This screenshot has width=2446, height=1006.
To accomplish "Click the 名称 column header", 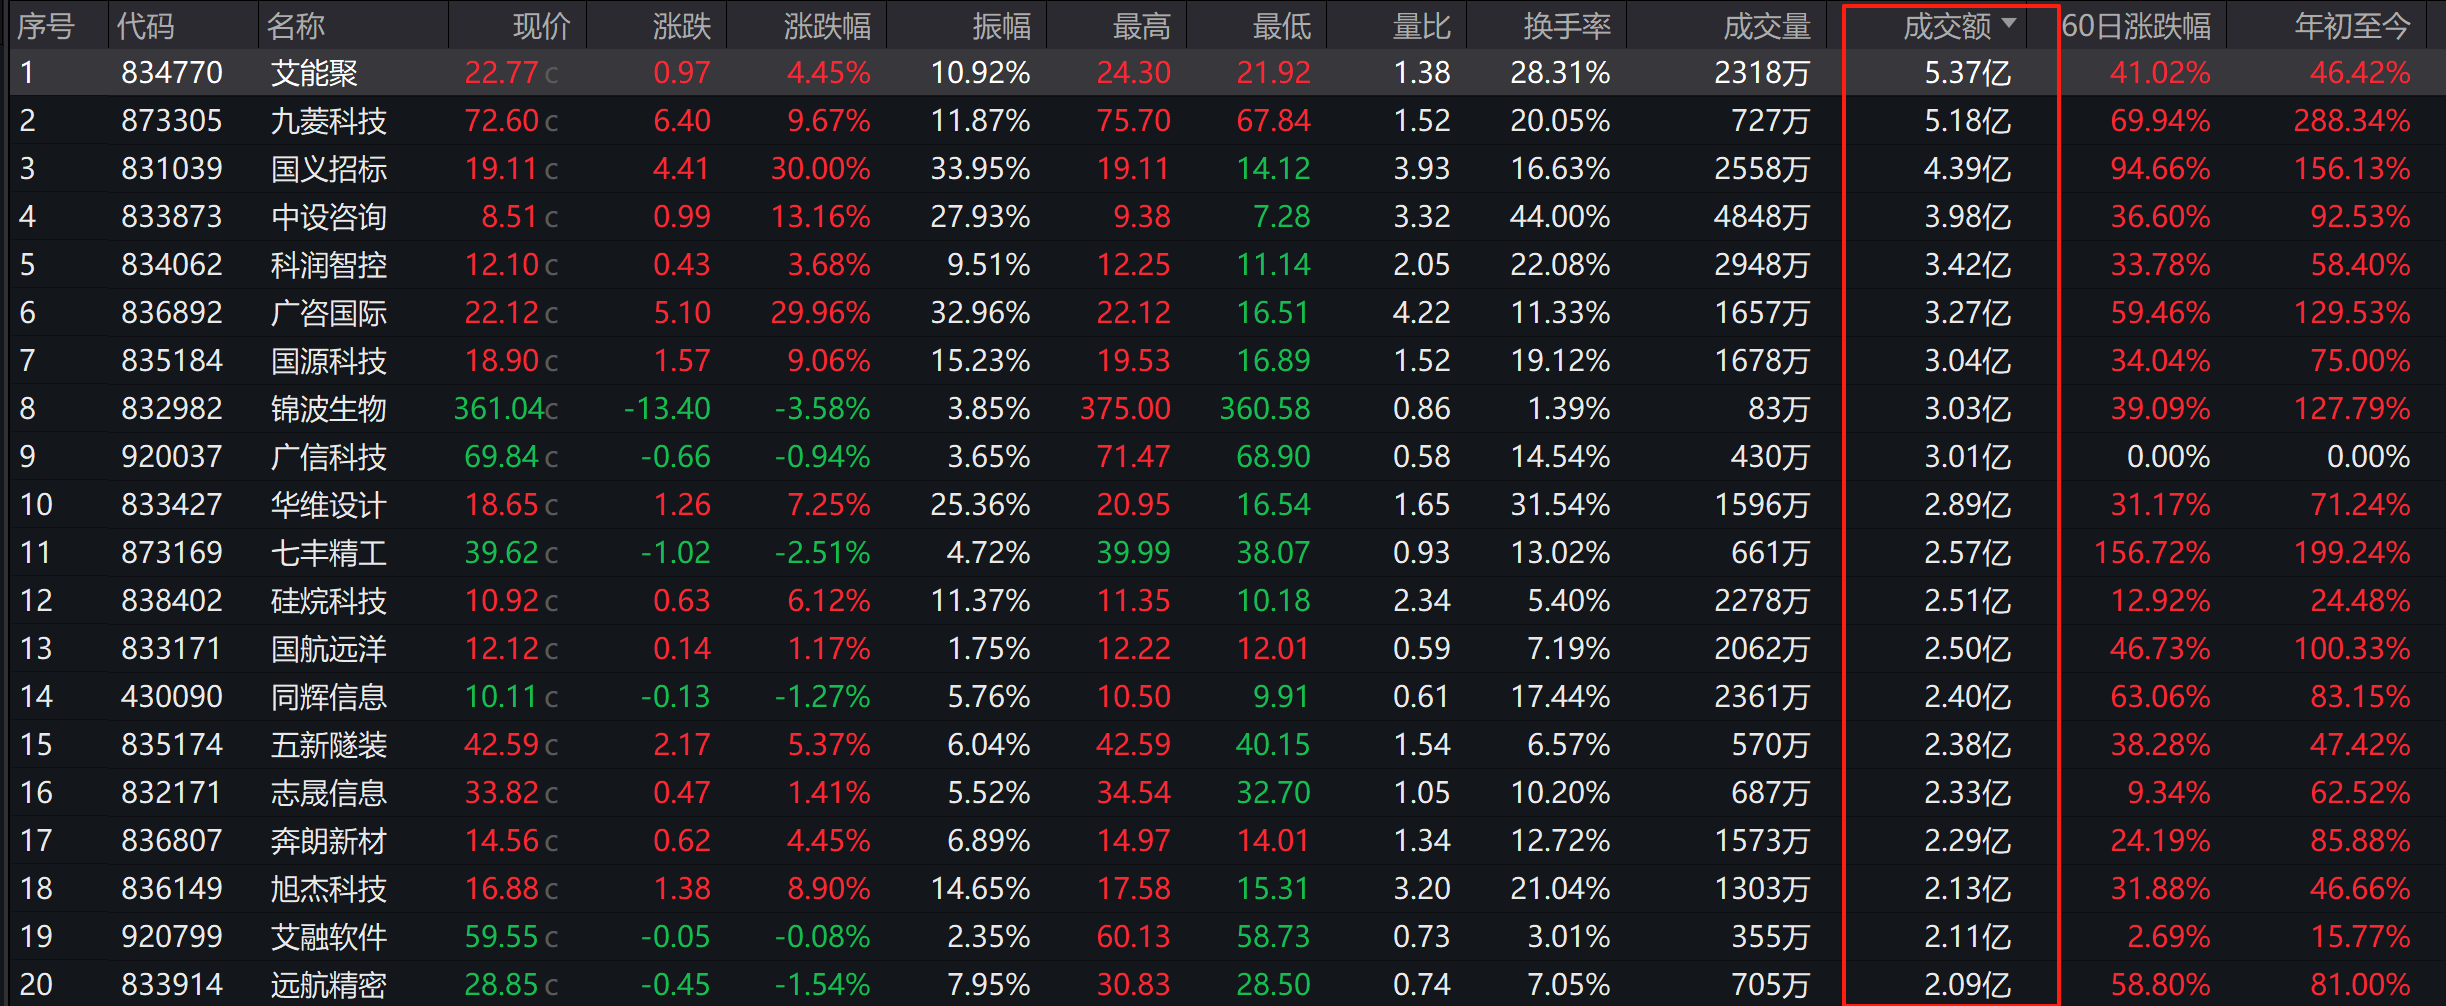I will click(x=296, y=26).
